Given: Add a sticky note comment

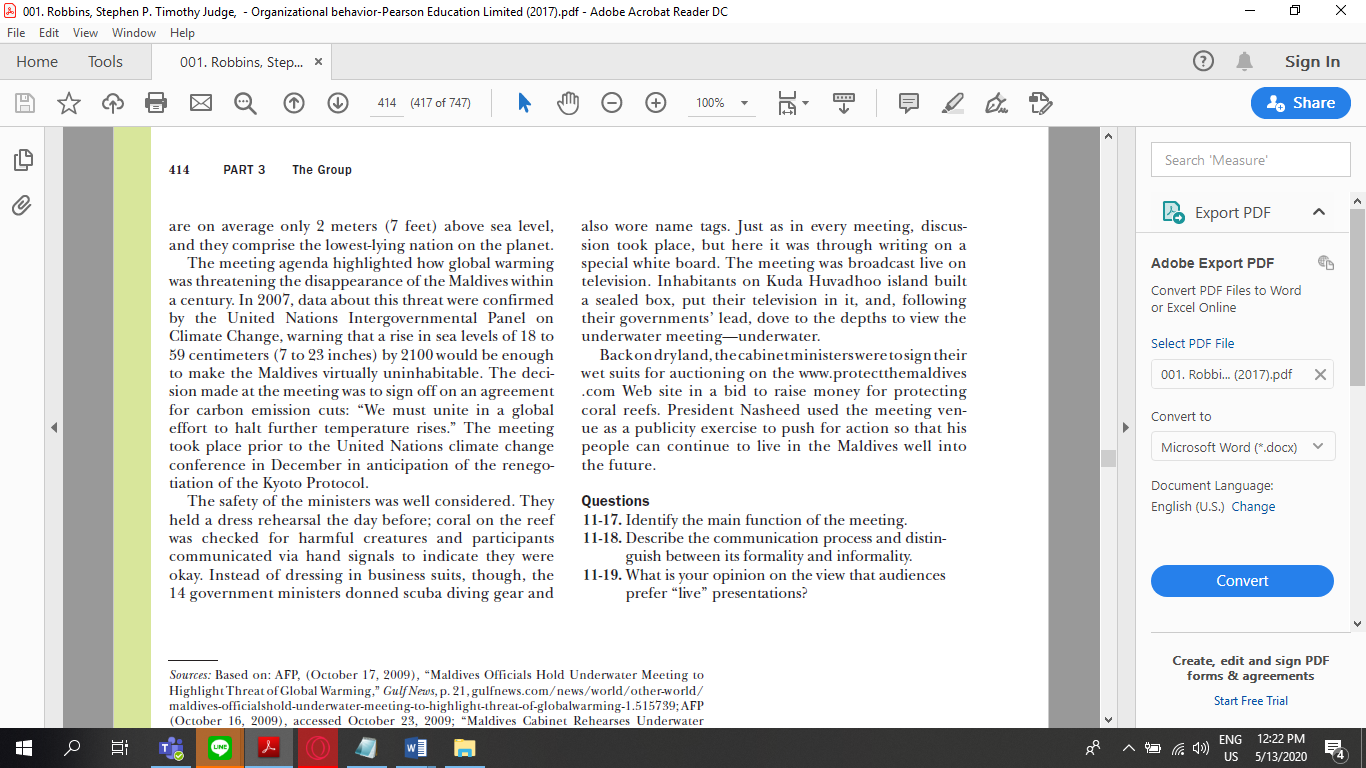Looking at the screenshot, I should pyautogui.click(x=909, y=103).
